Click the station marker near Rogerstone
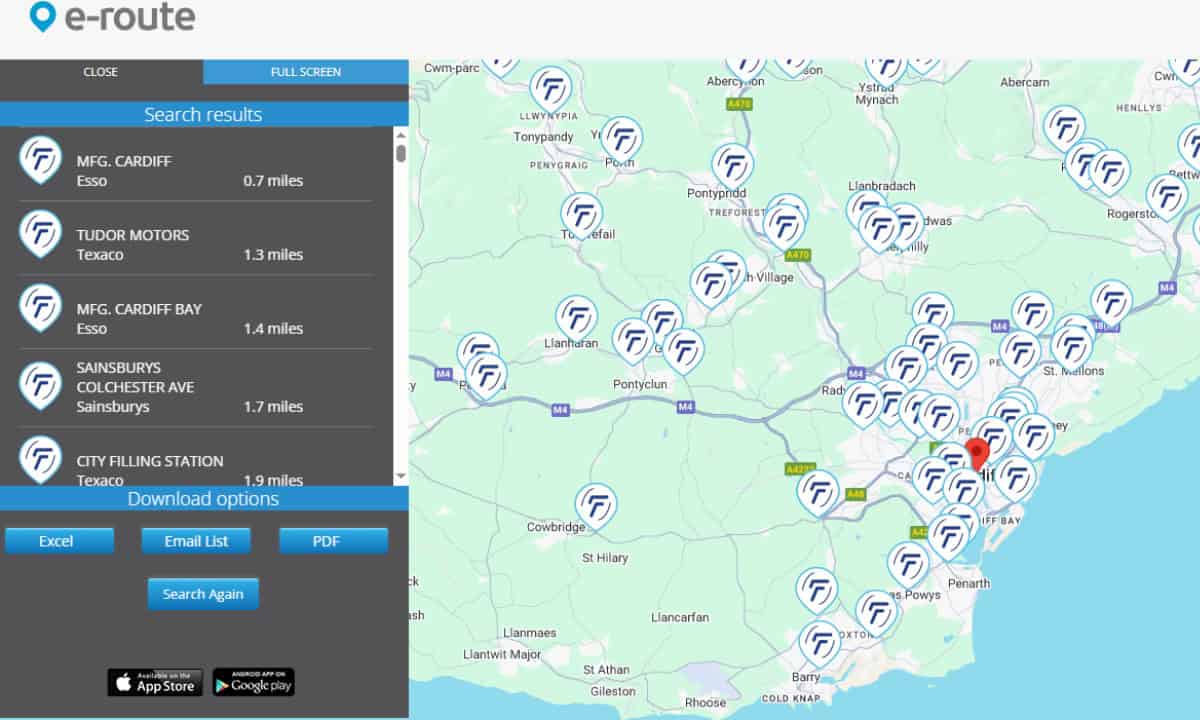Screen dimensions: 1200x720 pos(1166,197)
